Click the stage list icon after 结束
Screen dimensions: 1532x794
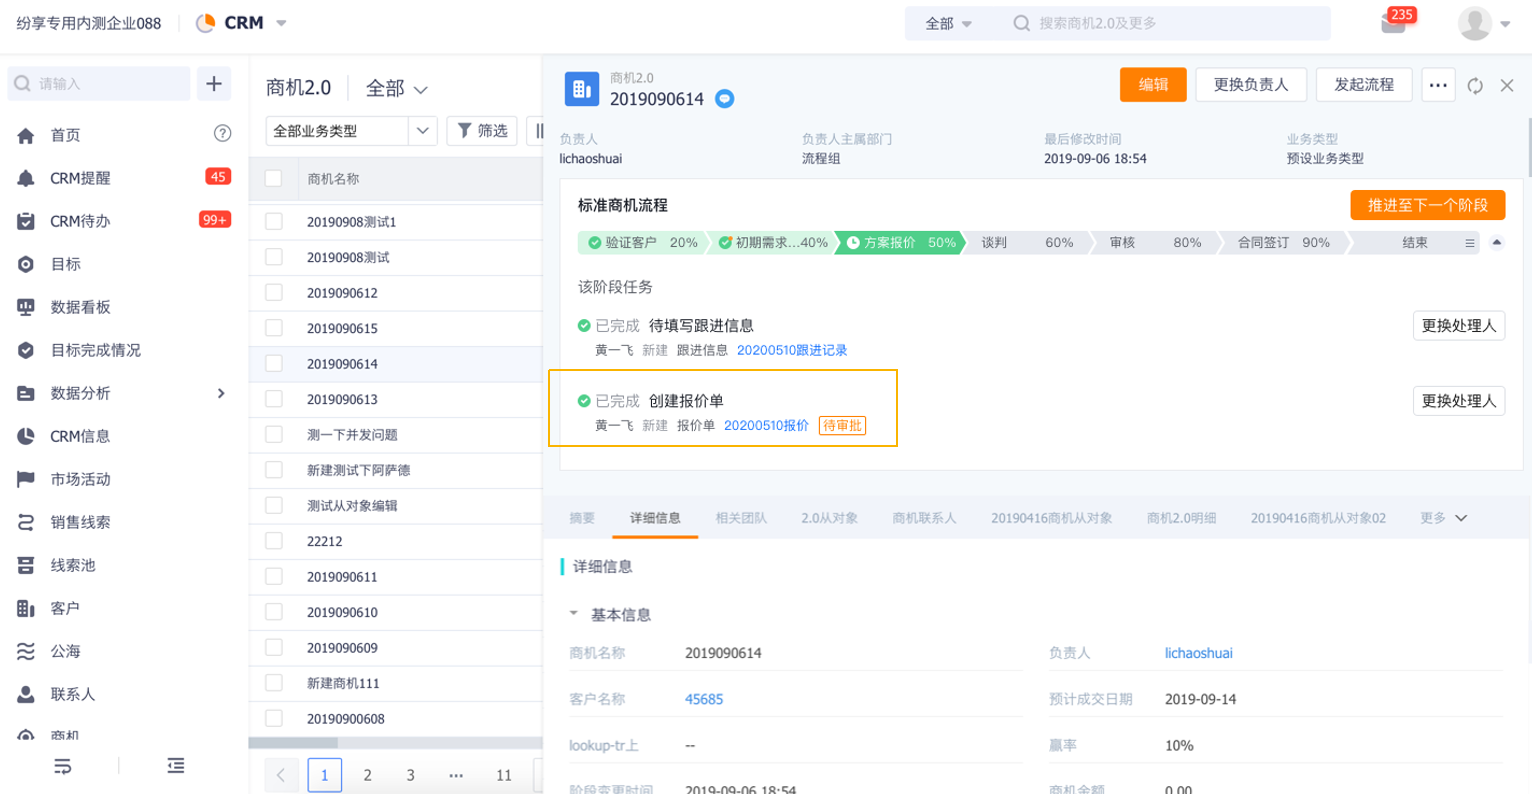pos(1470,243)
